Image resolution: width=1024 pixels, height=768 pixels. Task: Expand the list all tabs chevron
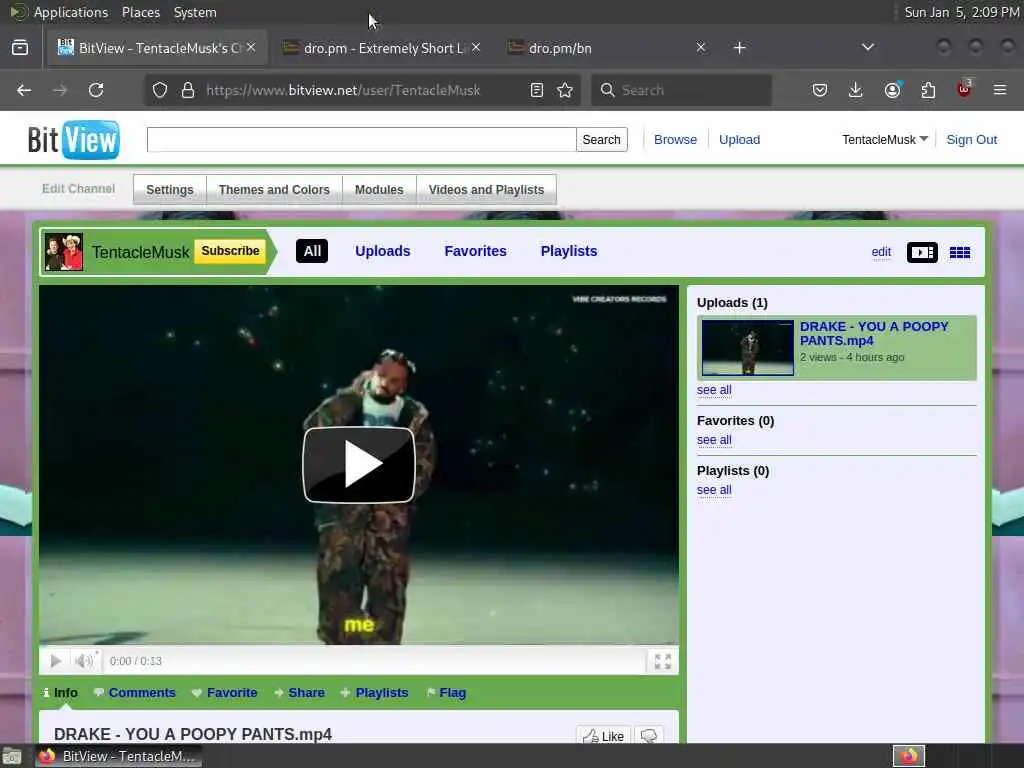(x=867, y=47)
